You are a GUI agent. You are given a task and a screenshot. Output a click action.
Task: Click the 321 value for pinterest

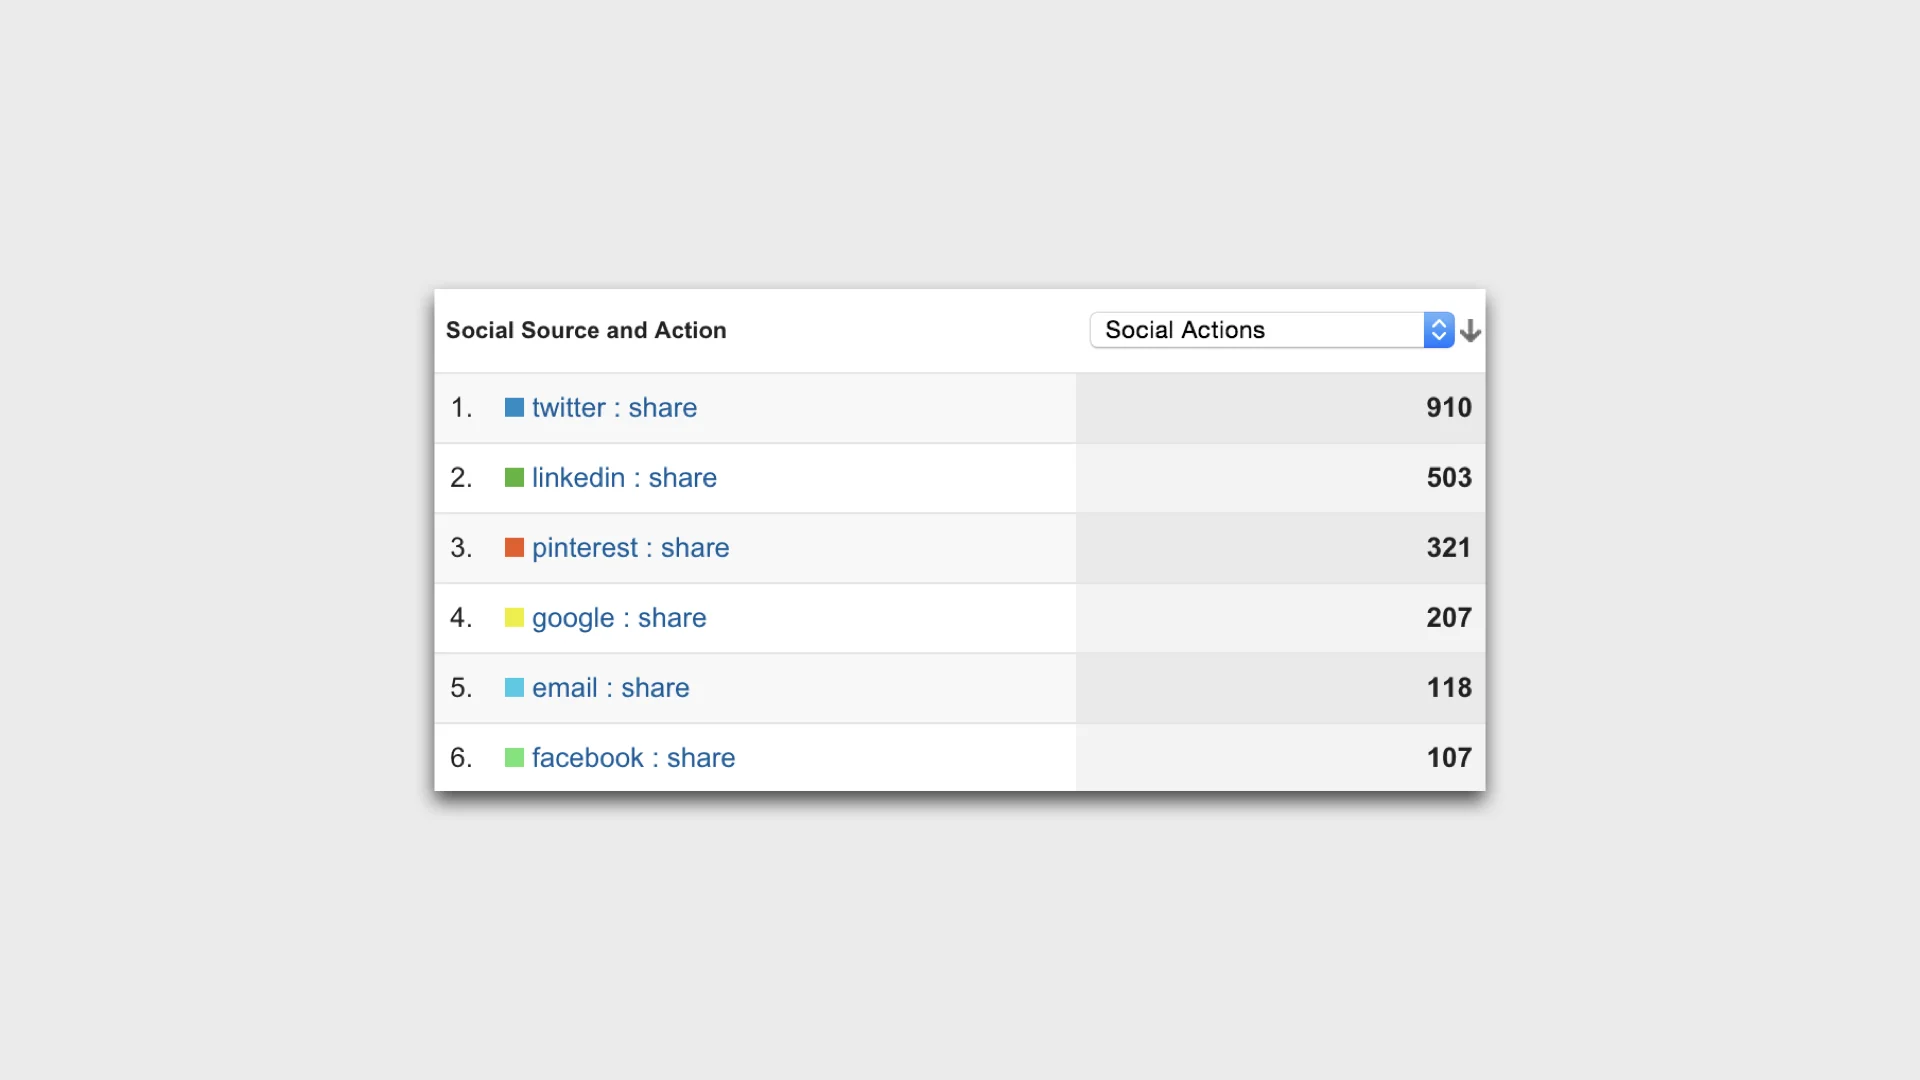pos(1448,548)
